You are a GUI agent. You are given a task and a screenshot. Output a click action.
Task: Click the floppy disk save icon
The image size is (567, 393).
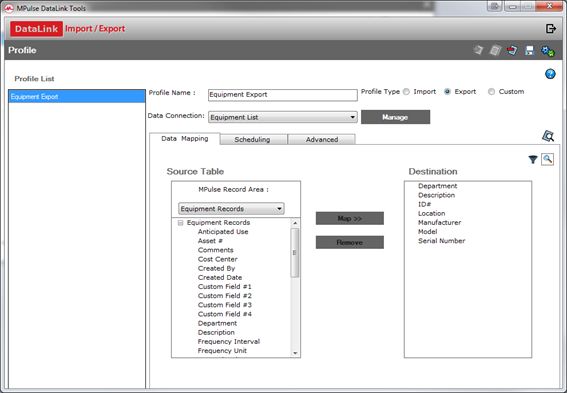[x=530, y=50]
